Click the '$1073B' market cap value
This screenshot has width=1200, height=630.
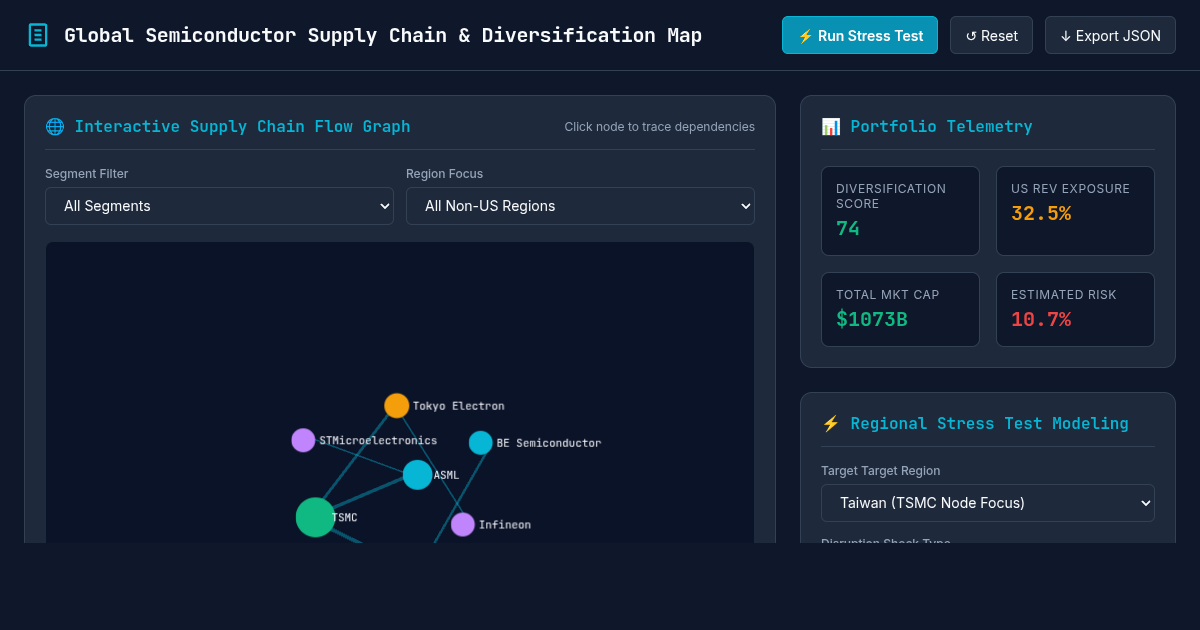click(x=872, y=320)
